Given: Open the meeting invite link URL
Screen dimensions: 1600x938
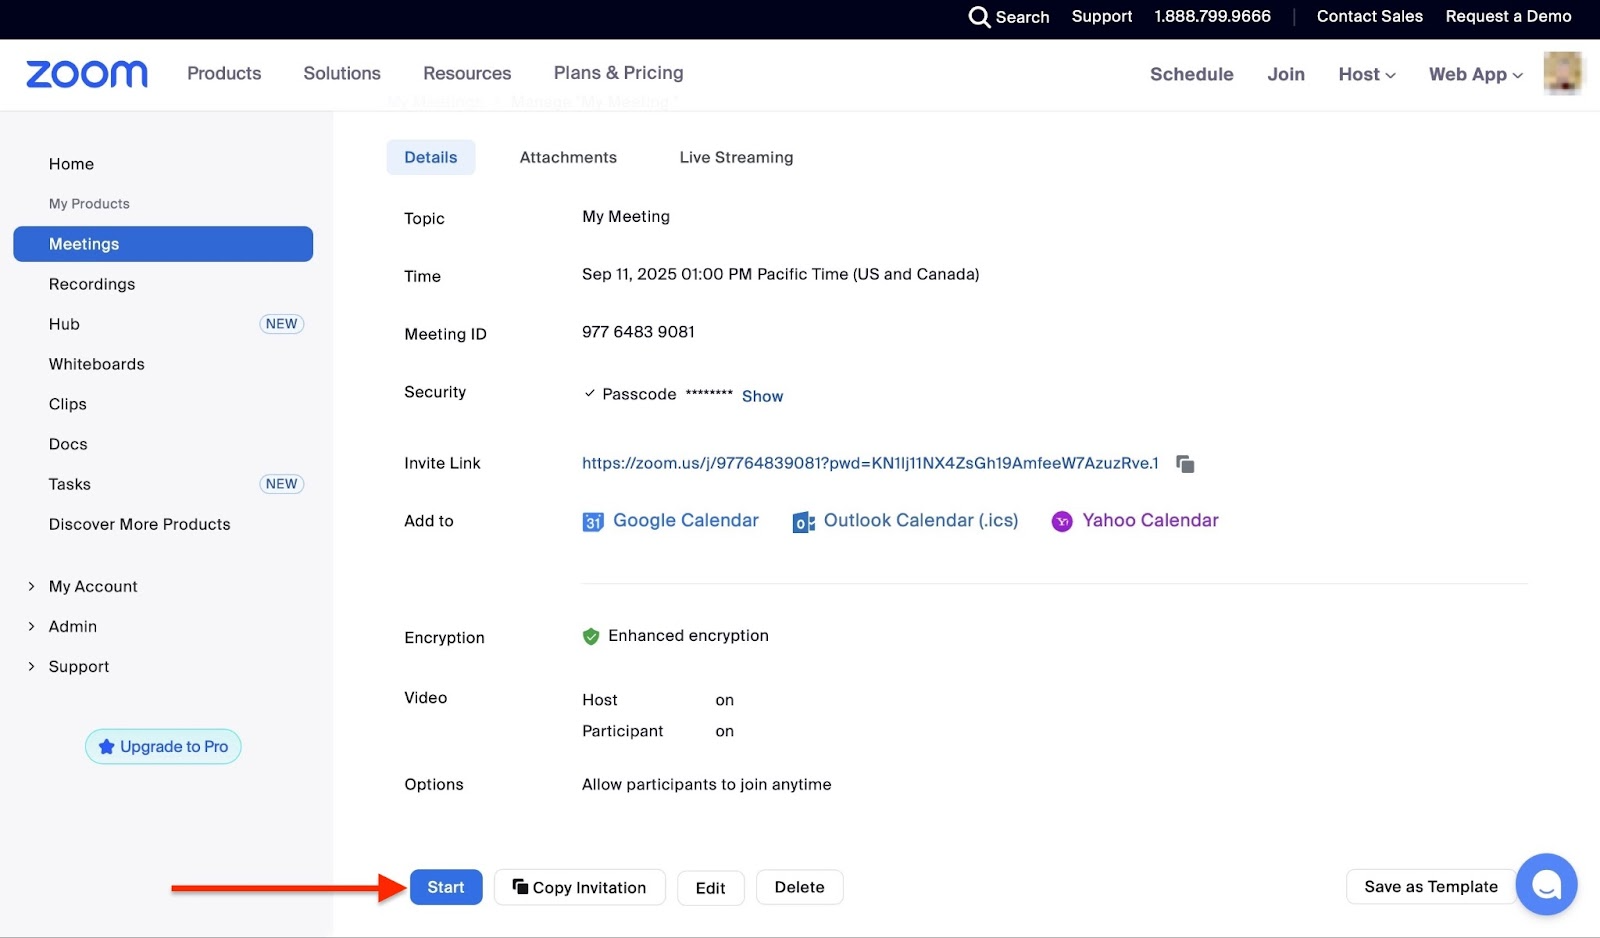Looking at the screenshot, I should (870, 463).
